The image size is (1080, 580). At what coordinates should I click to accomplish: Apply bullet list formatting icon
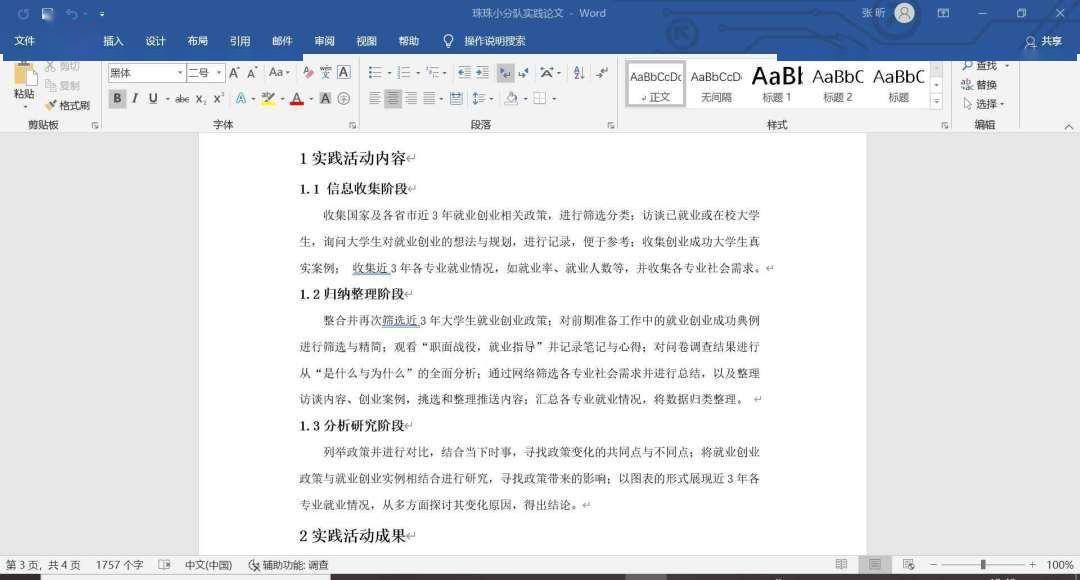pos(375,72)
